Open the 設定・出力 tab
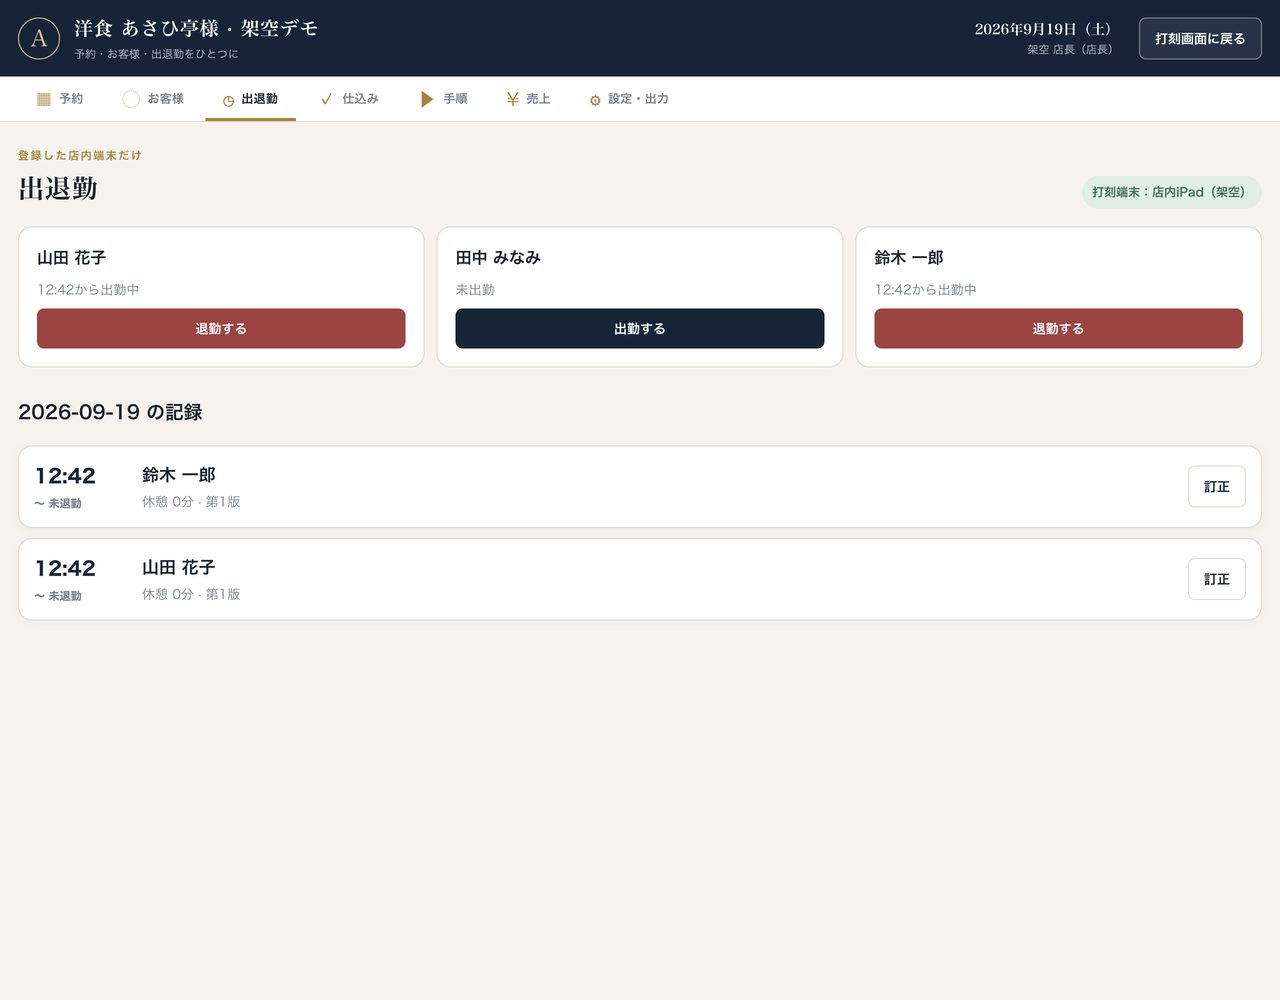This screenshot has height=1000, width=1280. 629,99
